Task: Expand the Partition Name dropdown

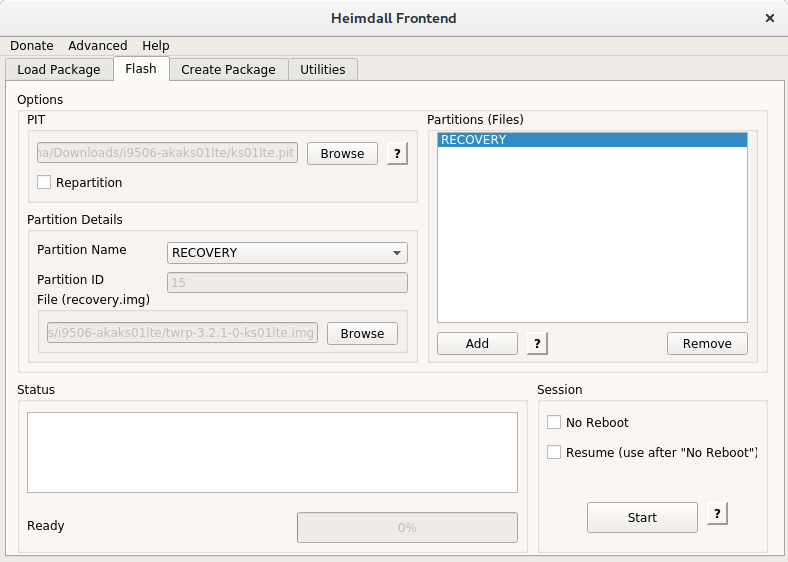Action: click(x=287, y=253)
